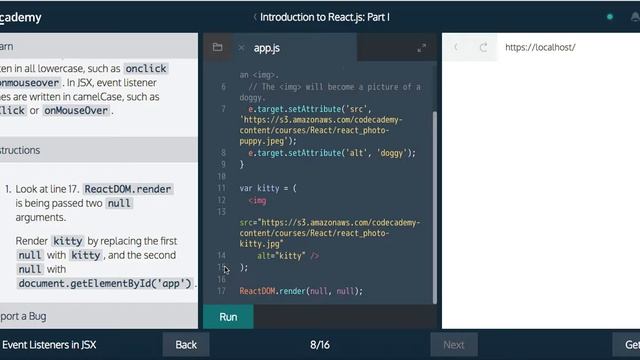640x360 pixels.
Task: Expand the code editor to fullscreen
Action: tap(422, 48)
